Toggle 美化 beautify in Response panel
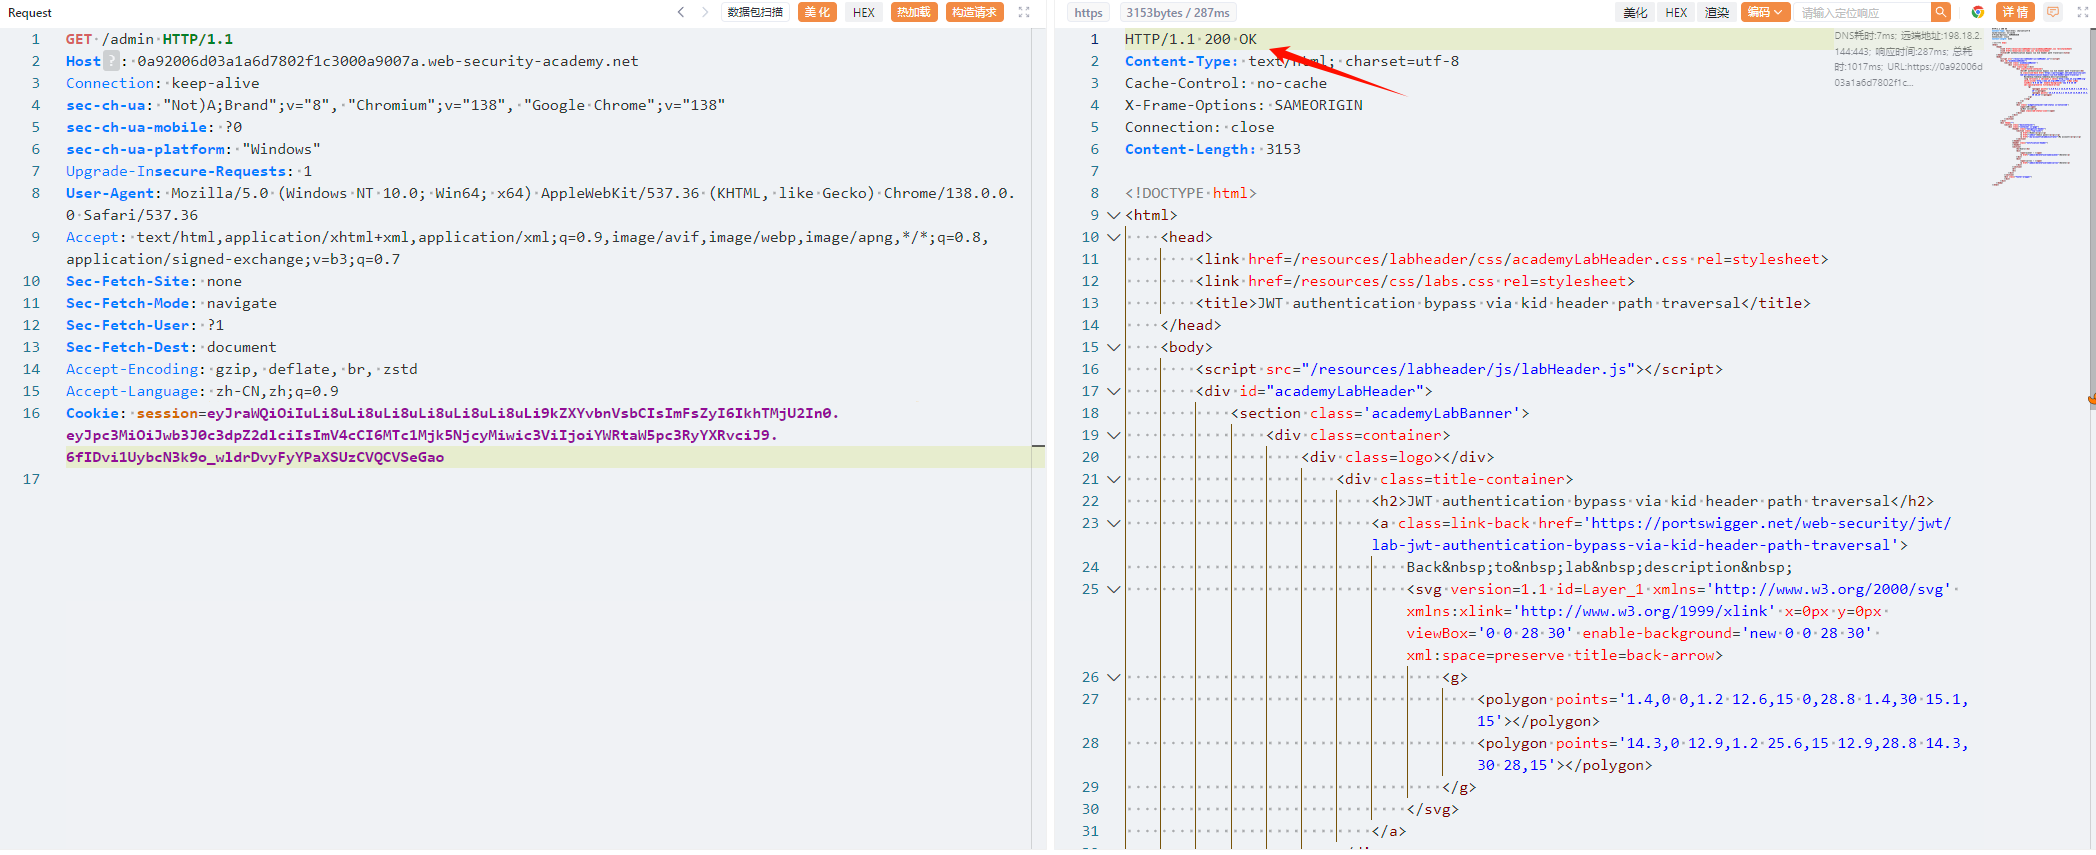The width and height of the screenshot is (2096, 855). 1635,12
